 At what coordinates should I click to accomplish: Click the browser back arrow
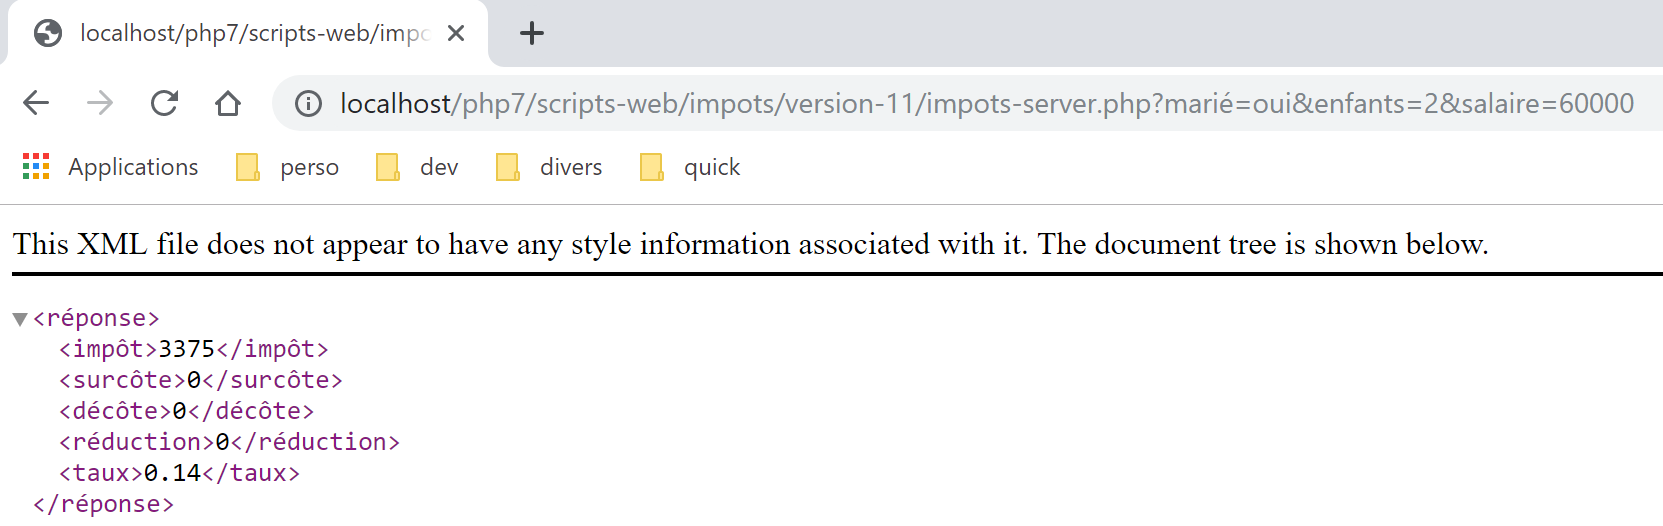point(36,103)
